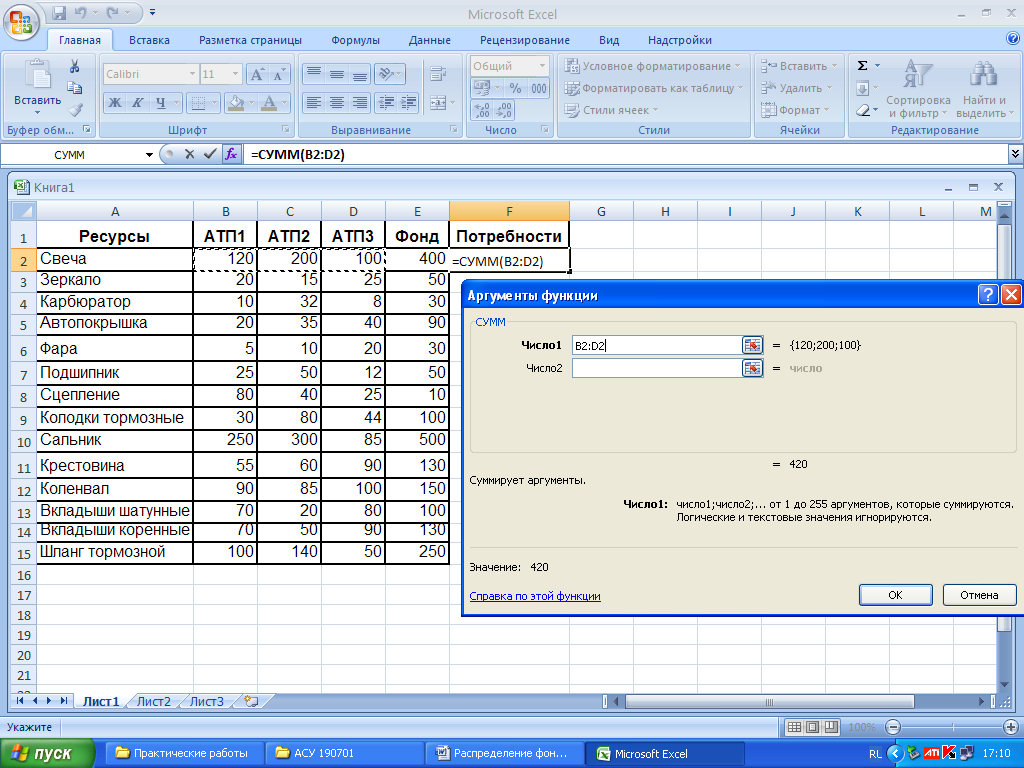The width and height of the screenshot is (1024, 768).
Task: Click the Borders icon
Action: click(199, 103)
